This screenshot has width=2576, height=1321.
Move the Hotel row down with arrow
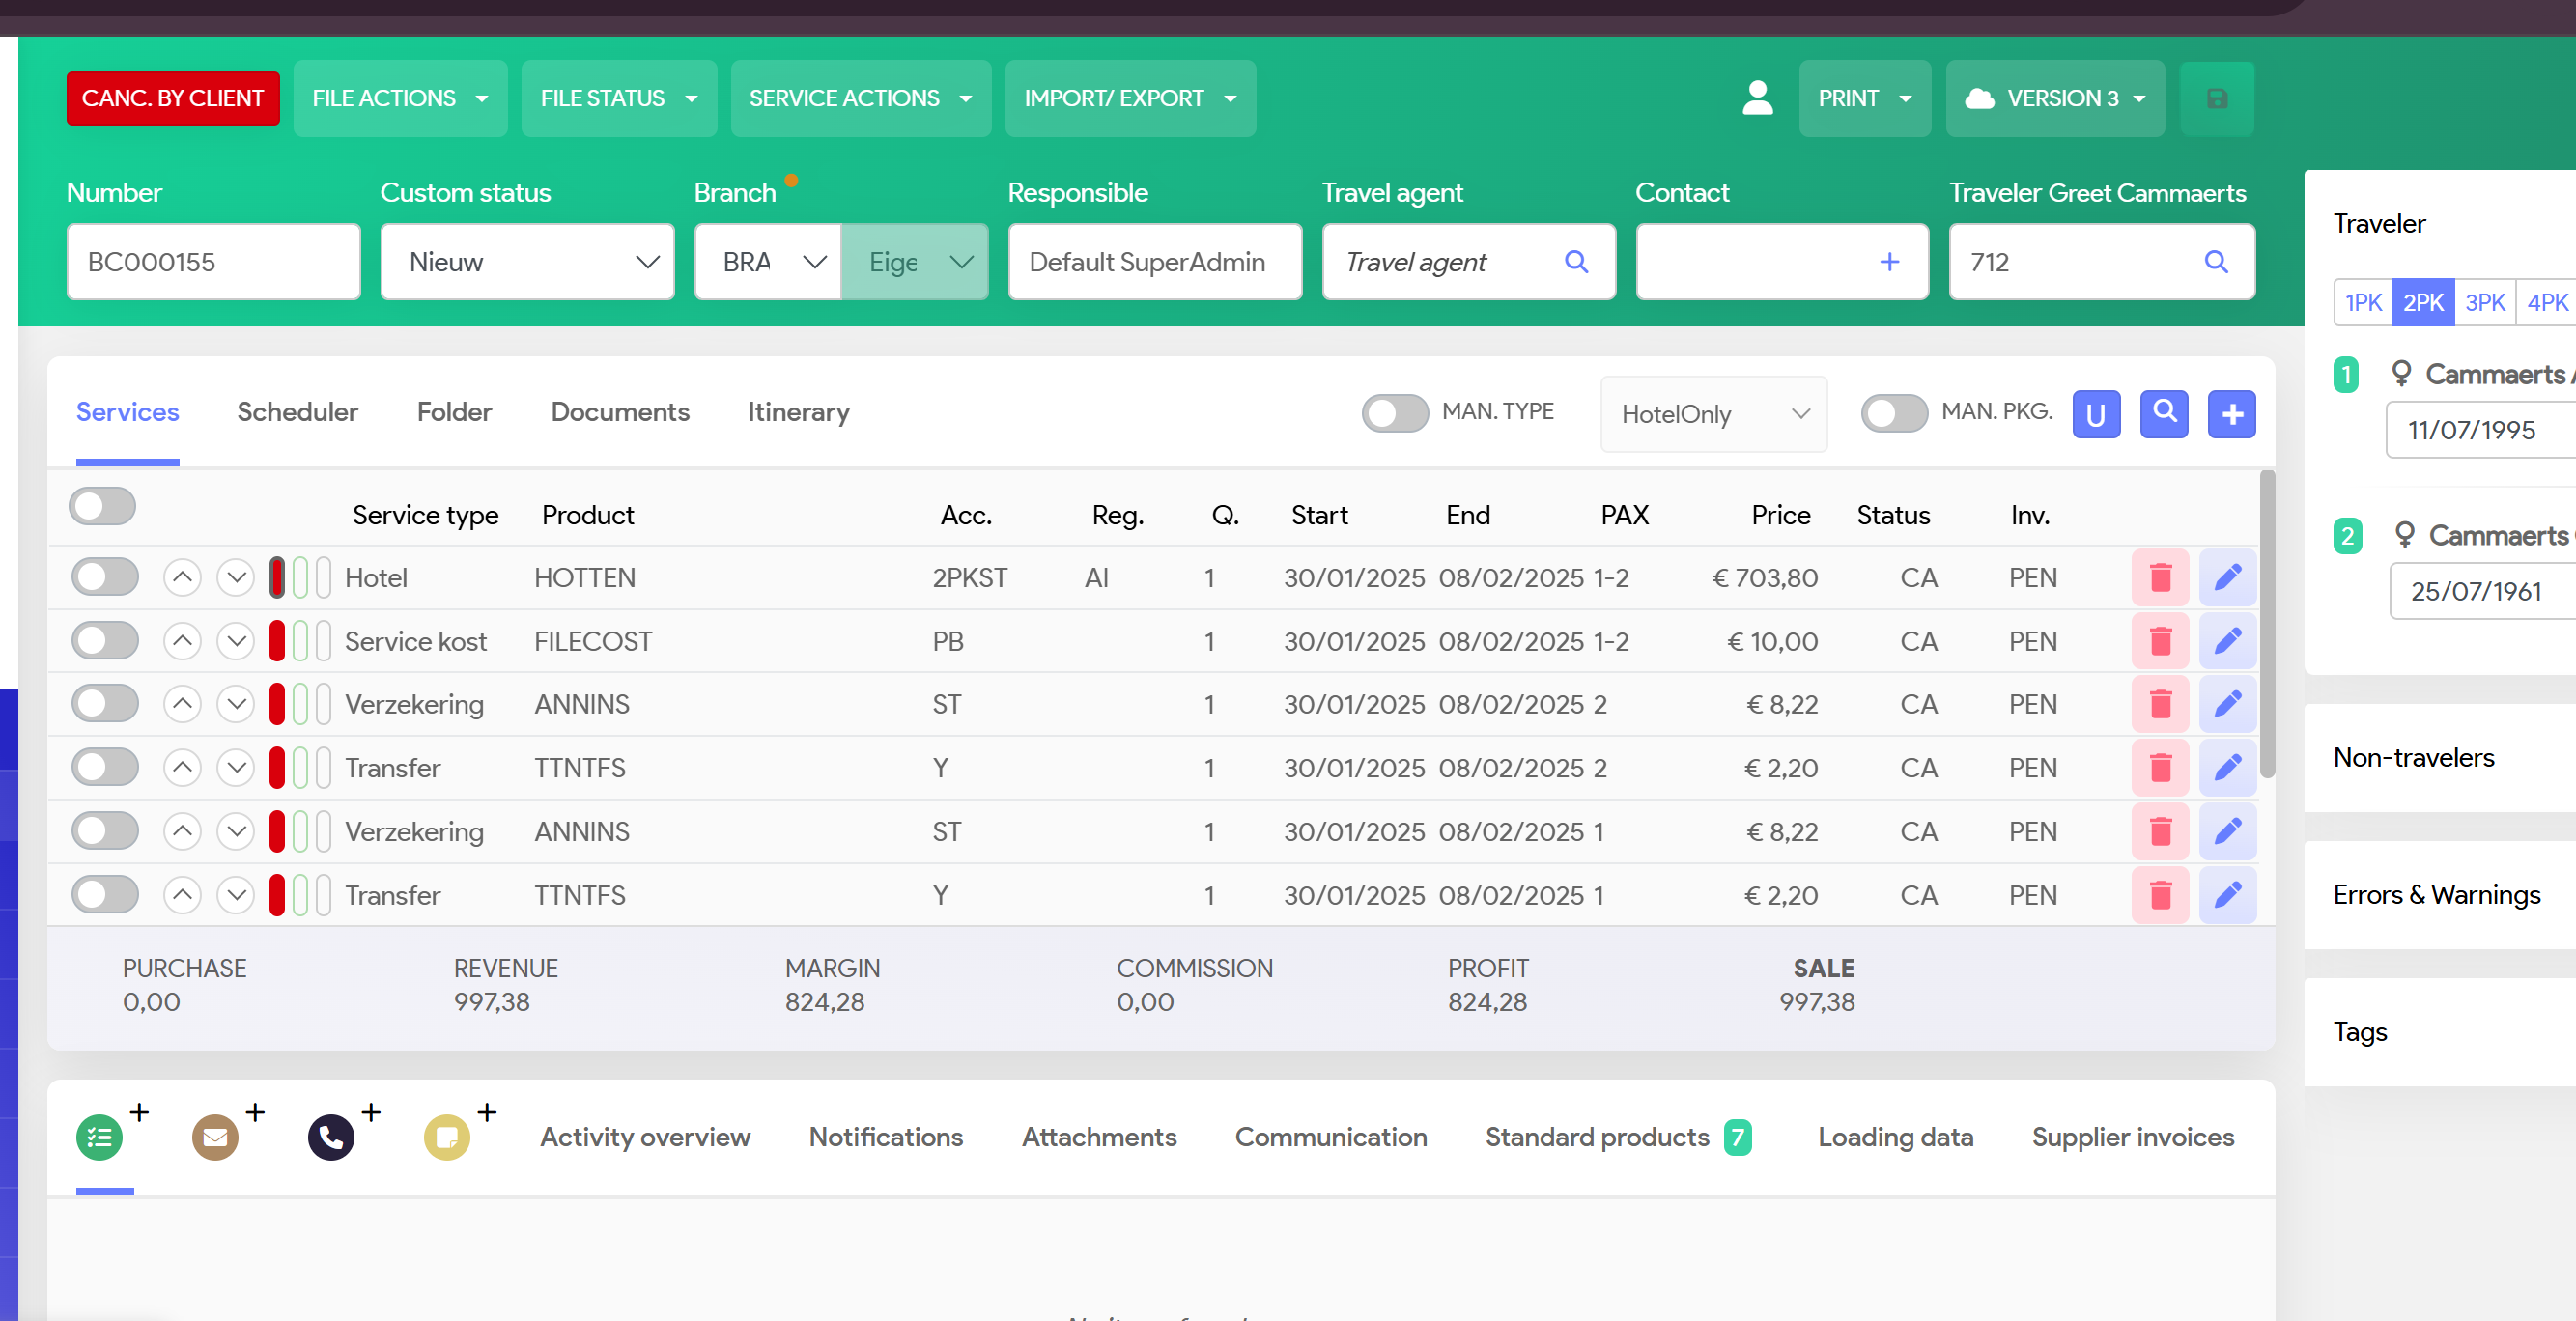(236, 577)
